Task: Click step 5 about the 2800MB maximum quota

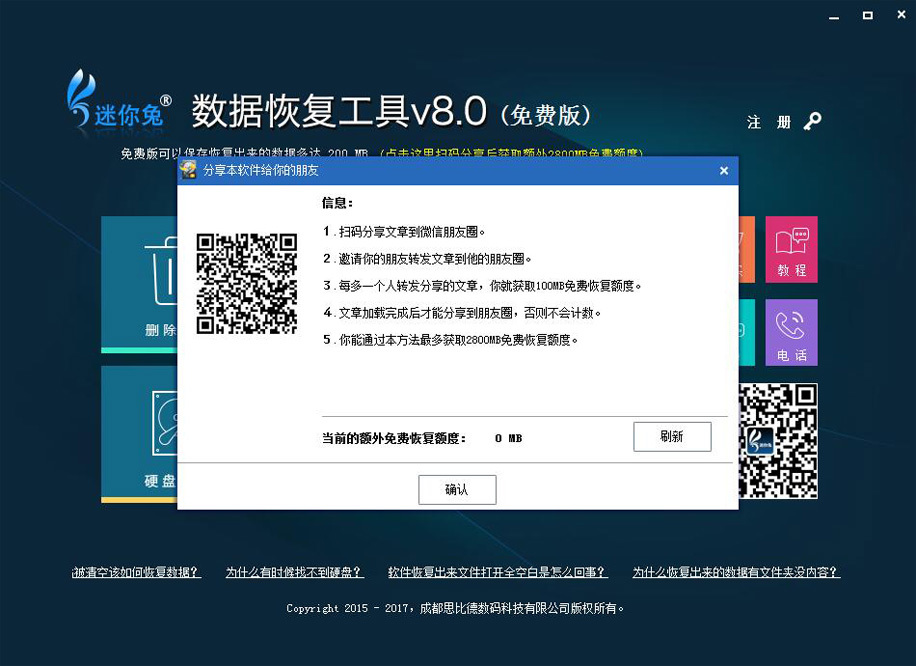Action: coord(450,339)
